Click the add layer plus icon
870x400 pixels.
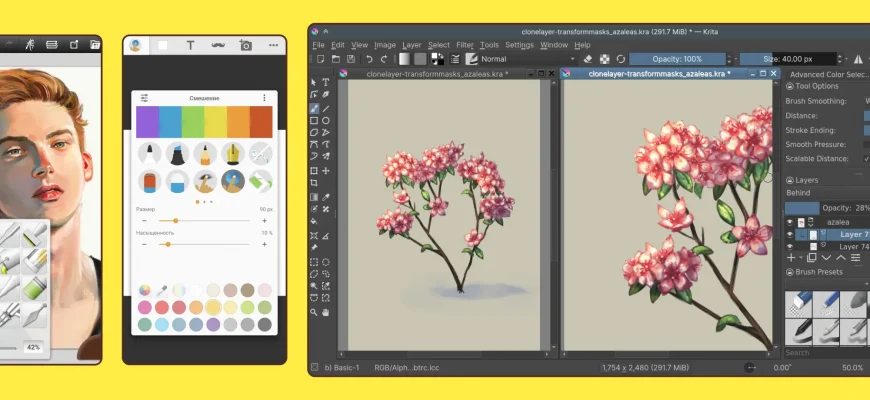tap(792, 257)
